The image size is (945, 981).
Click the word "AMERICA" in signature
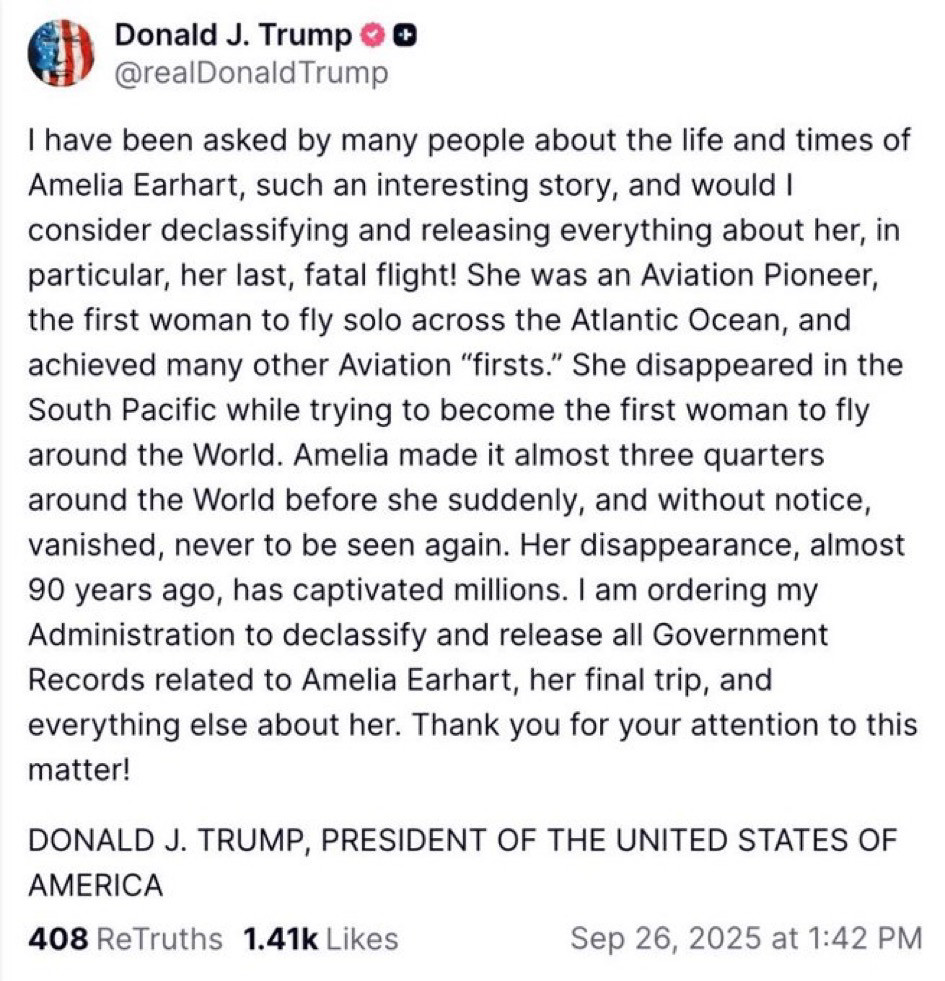(x=96, y=886)
